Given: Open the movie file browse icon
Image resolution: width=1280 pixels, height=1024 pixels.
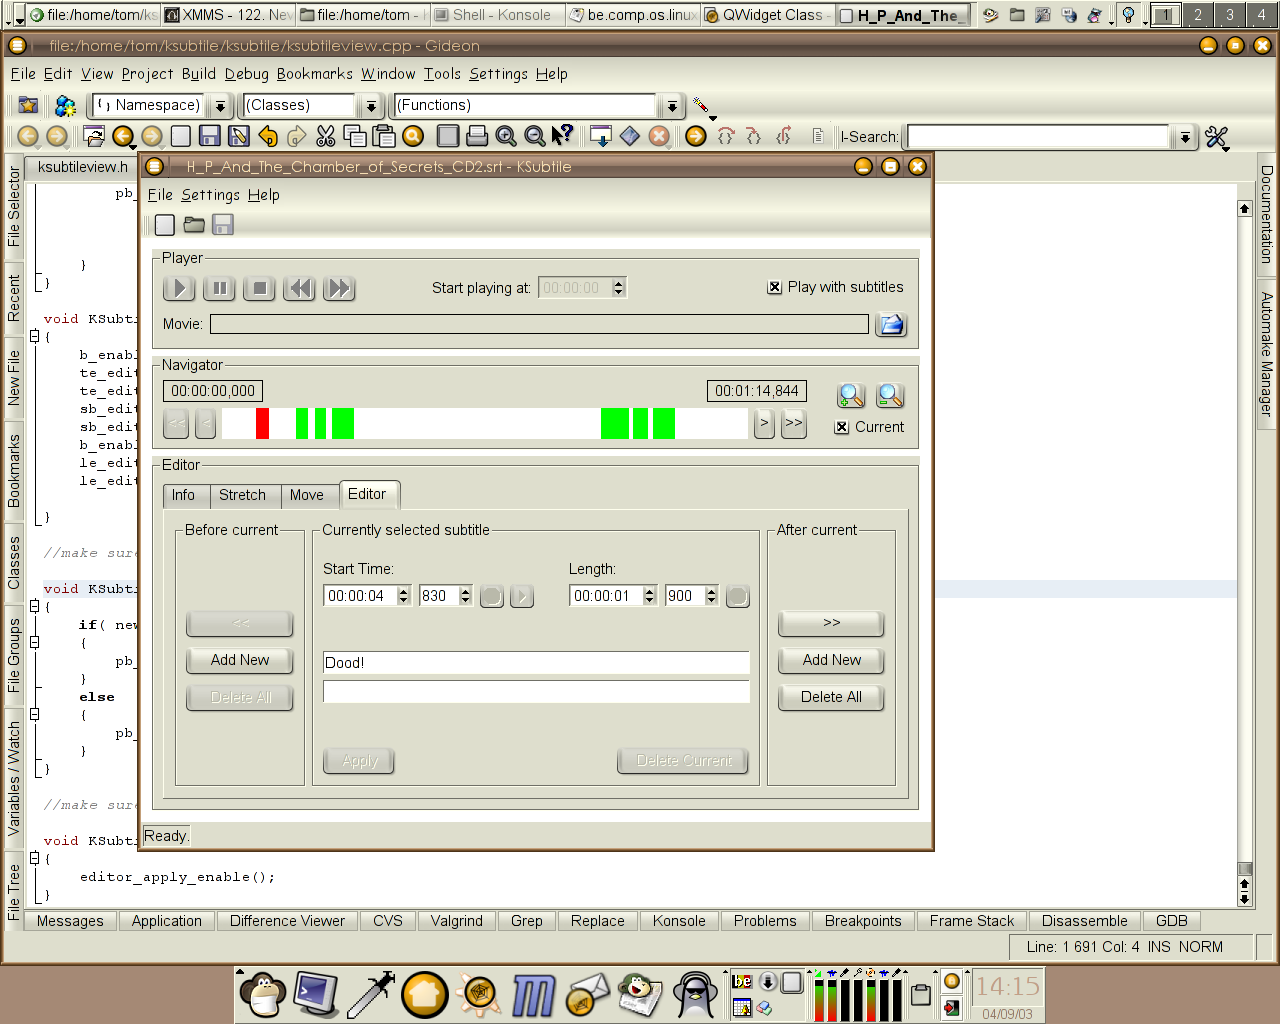Looking at the screenshot, I should pyautogui.click(x=891, y=325).
